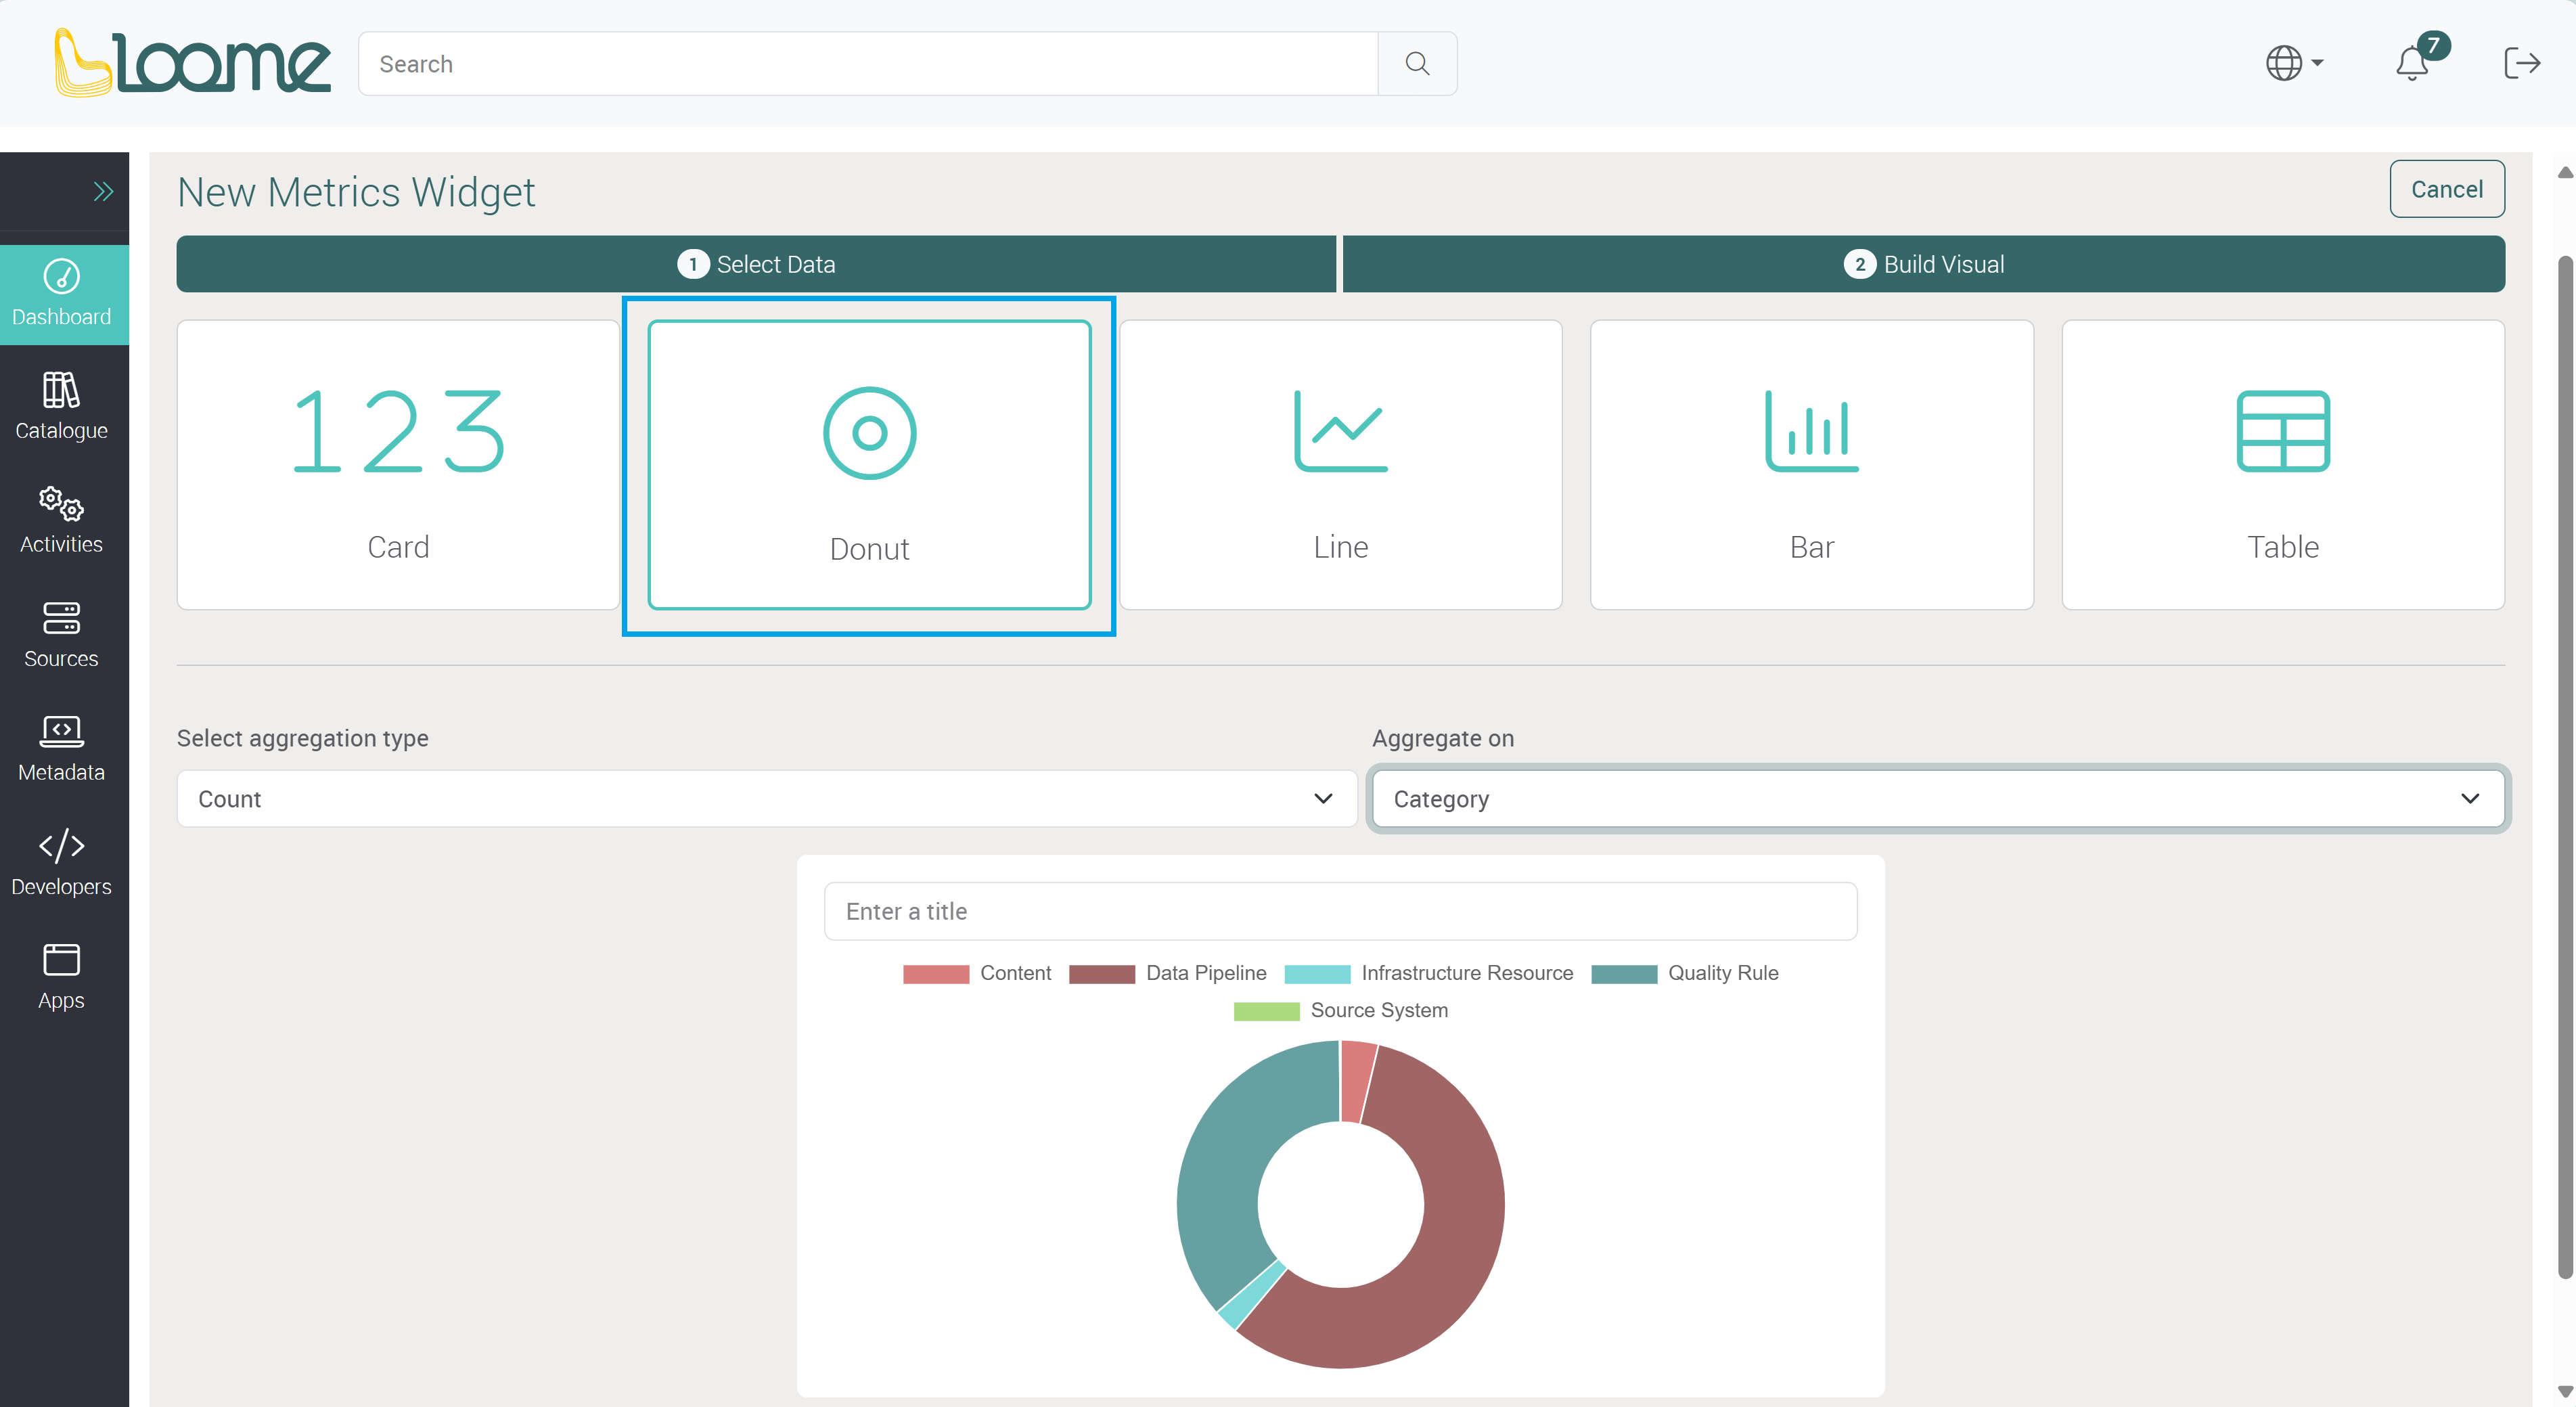This screenshot has height=1407, width=2576.
Task: Toggle the Data Pipeline legend swatch
Action: click(x=1101, y=973)
